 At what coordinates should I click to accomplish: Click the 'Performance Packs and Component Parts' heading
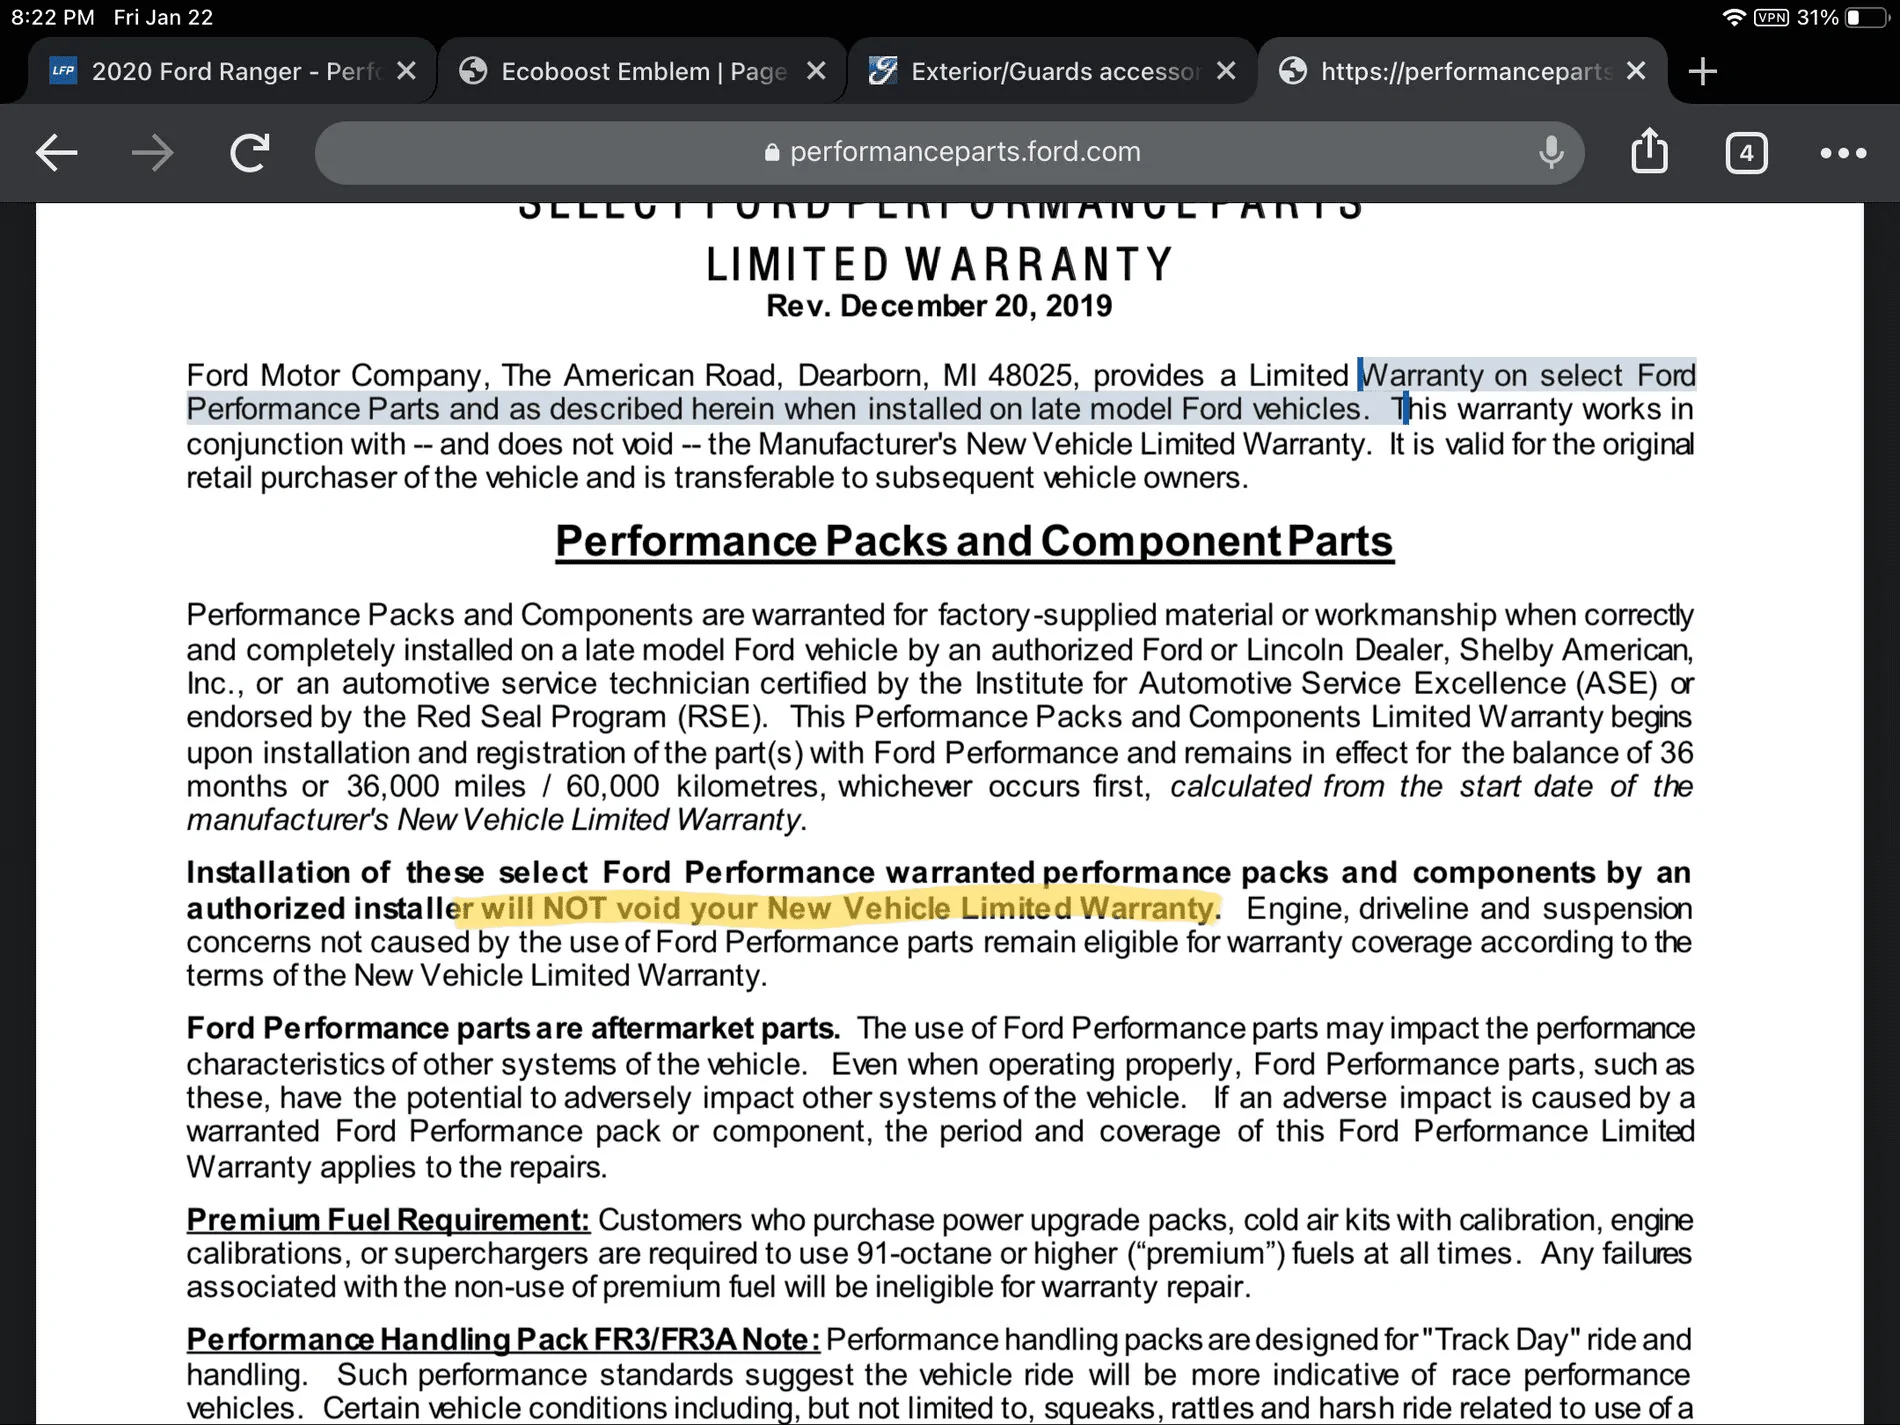[x=974, y=541]
